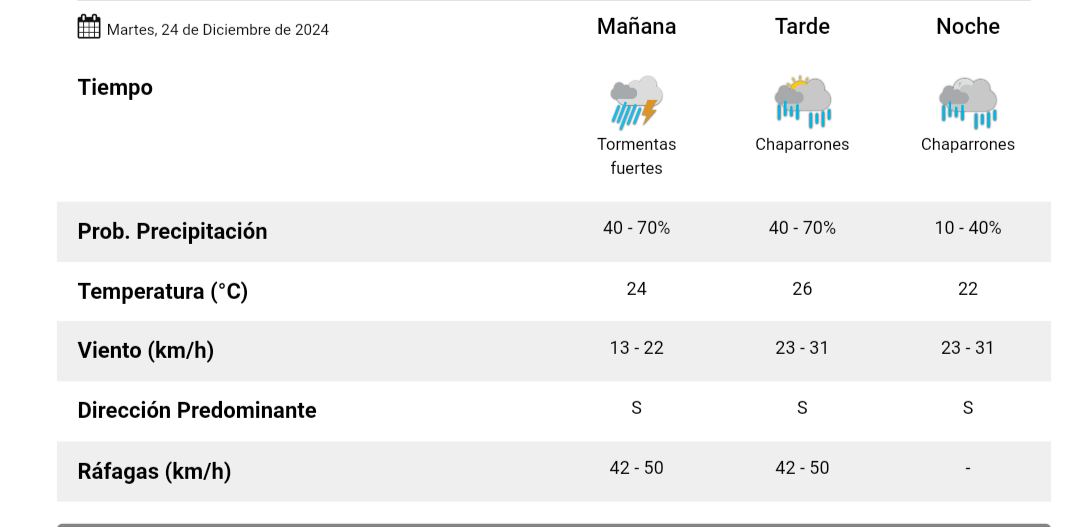Click the Viento (km/h) row label
This screenshot has width=1080, height=527.
pos(145,351)
